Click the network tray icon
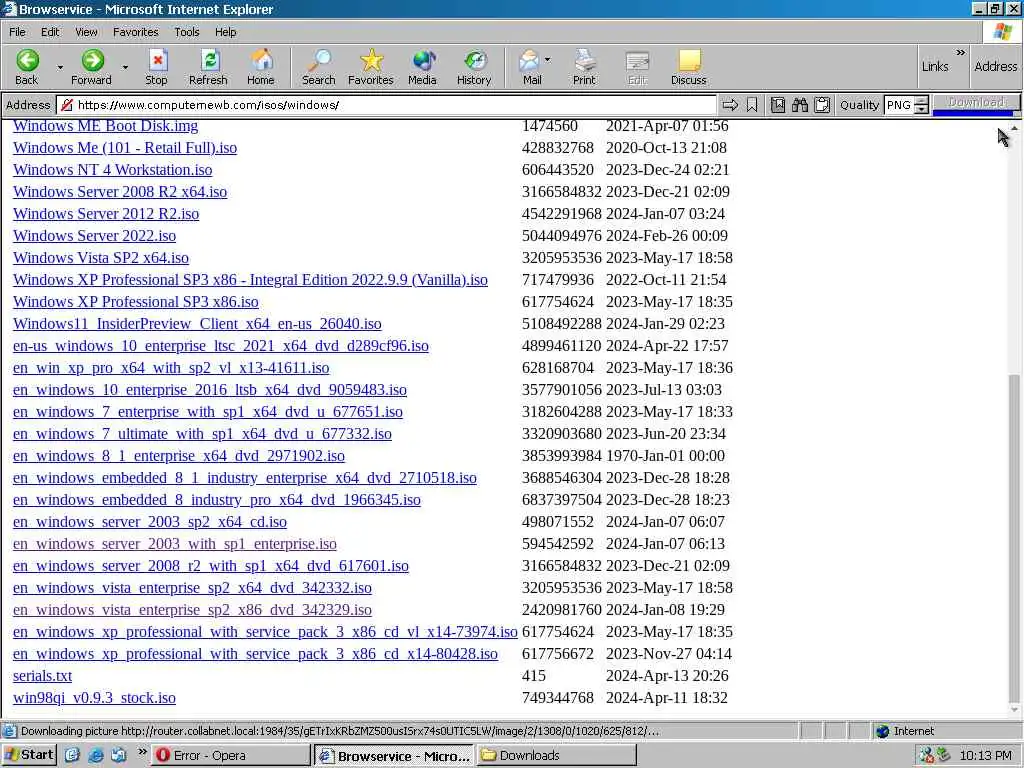This screenshot has width=1024, height=768. [x=926, y=756]
